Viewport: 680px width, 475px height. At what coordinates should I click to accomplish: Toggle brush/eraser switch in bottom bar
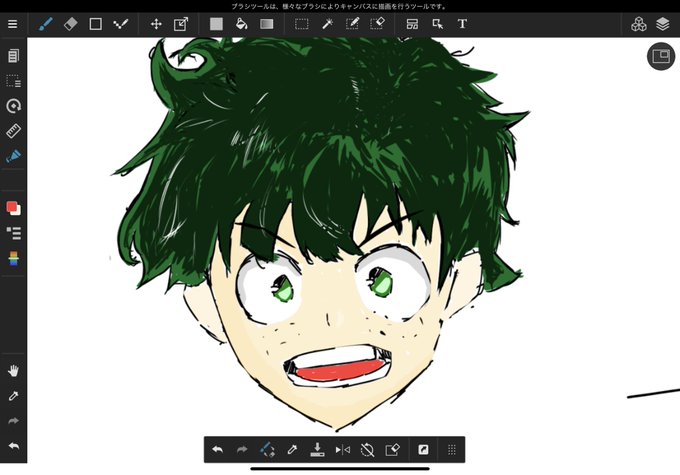pyautogui.click(x=267, y=450)
